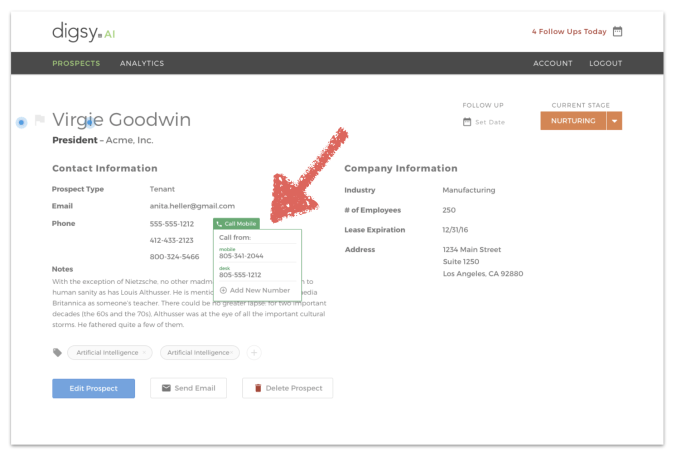Toggle the blue radio dot left of flag
Viewport: 676px width, 455px height.
point(22,122)
